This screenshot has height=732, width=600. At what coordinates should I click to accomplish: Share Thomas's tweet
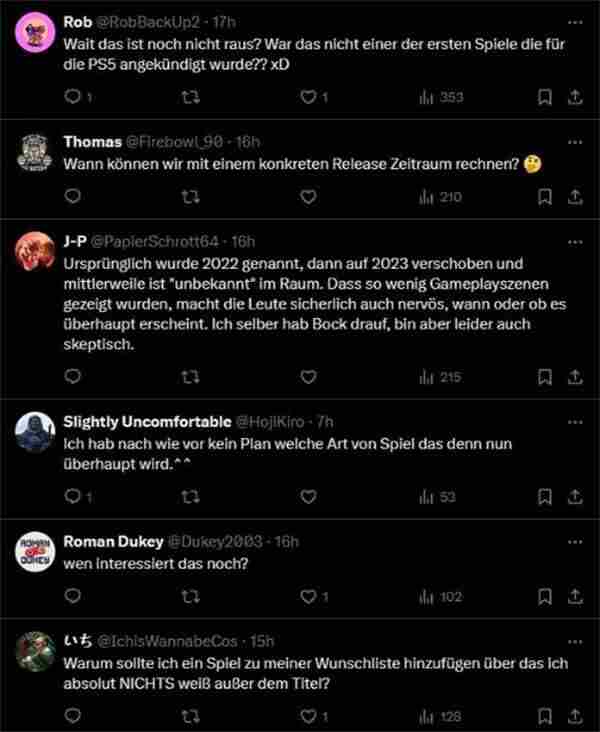point(575,197)
